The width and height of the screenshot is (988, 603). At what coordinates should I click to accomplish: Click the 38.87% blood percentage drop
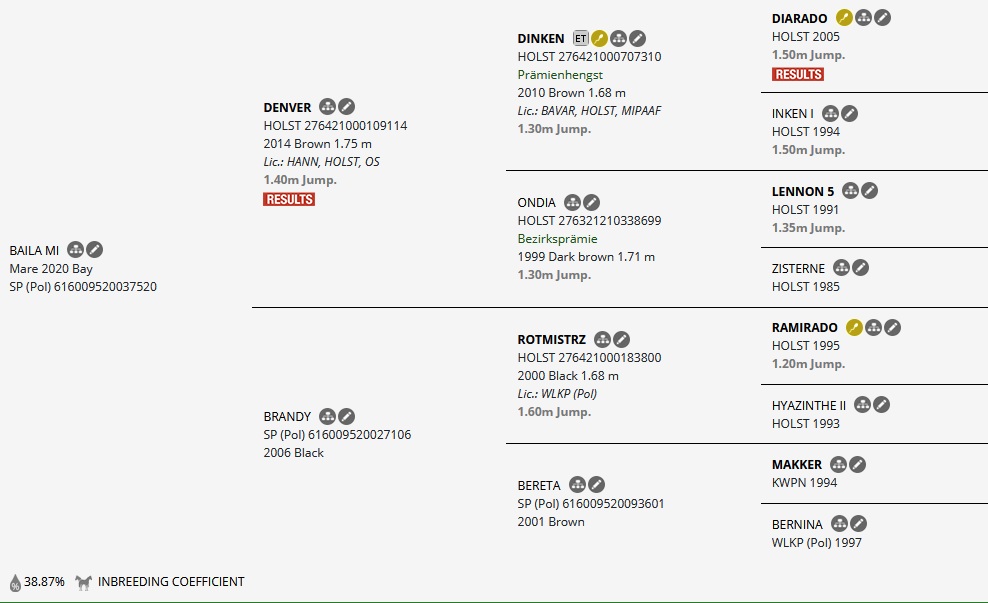[x=16, y=582]
